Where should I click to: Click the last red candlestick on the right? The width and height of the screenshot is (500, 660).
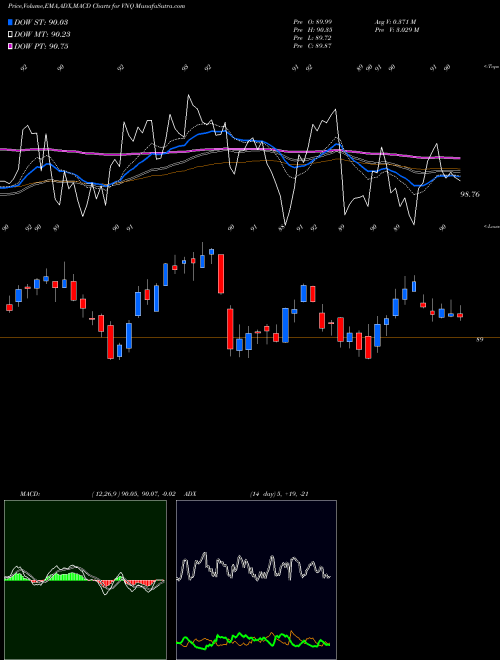click(x=460, y=315)
